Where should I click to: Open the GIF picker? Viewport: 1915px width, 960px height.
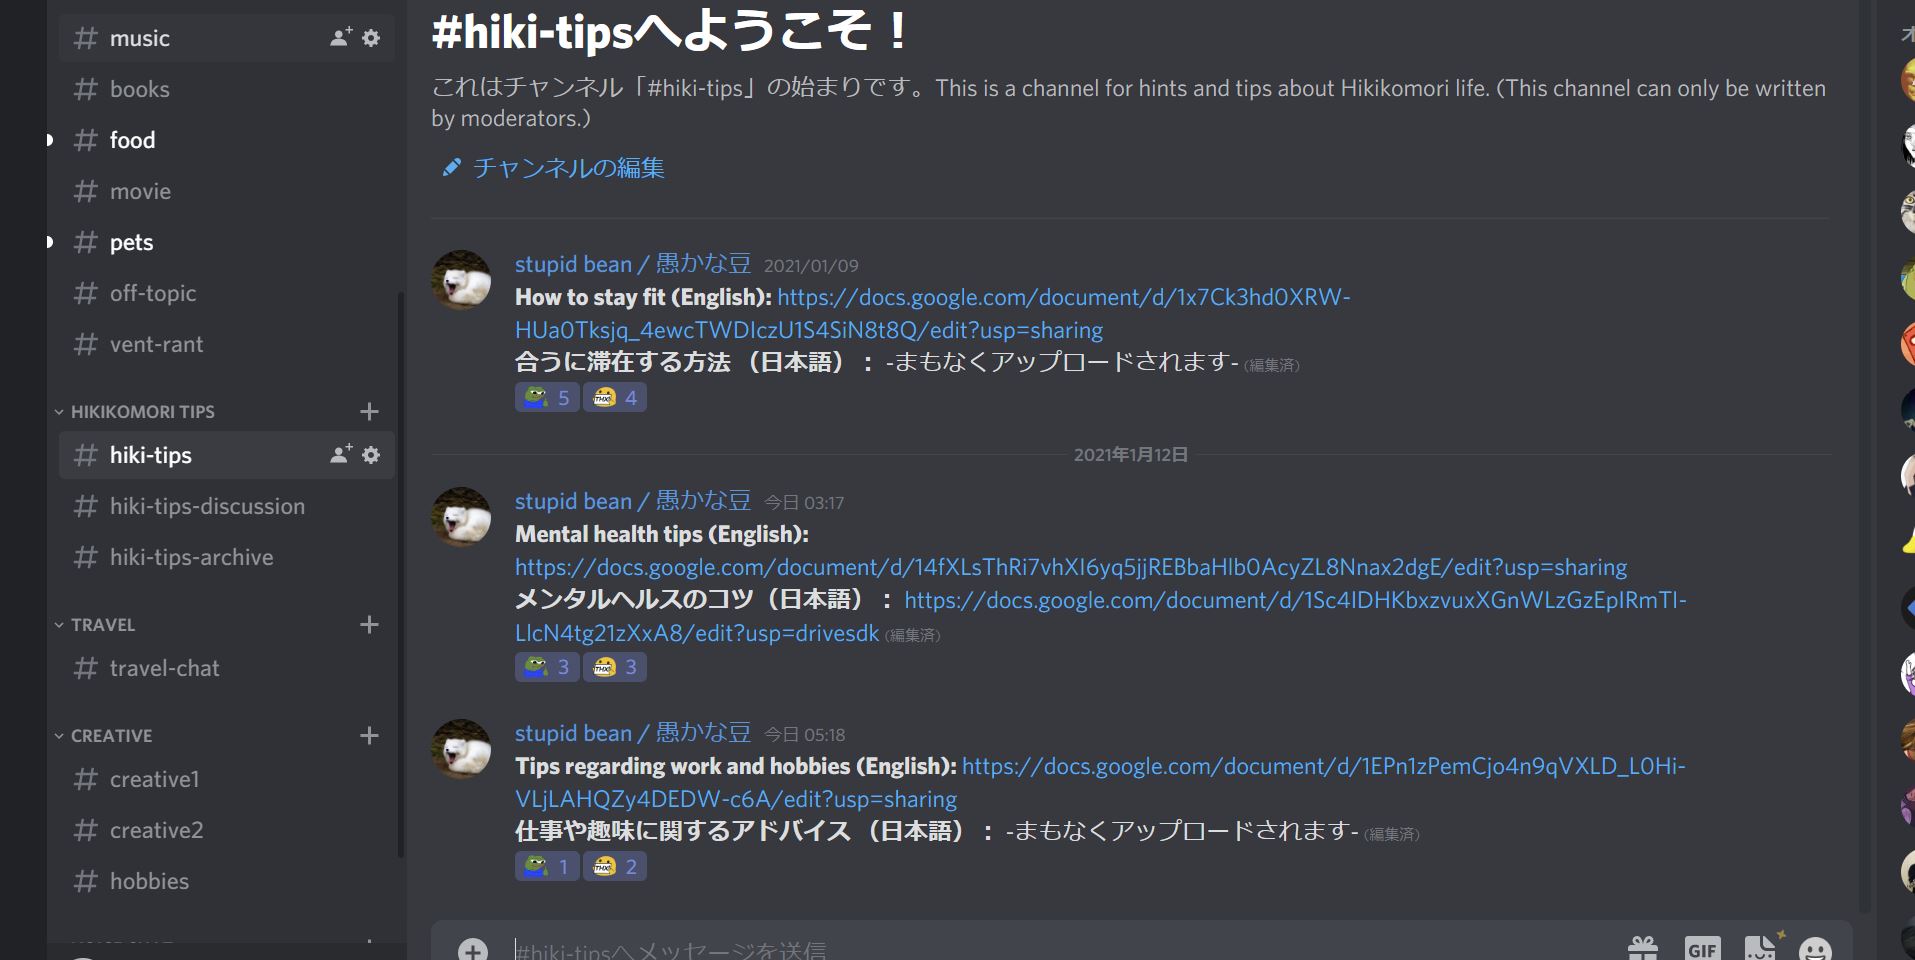coord(1702,948)
